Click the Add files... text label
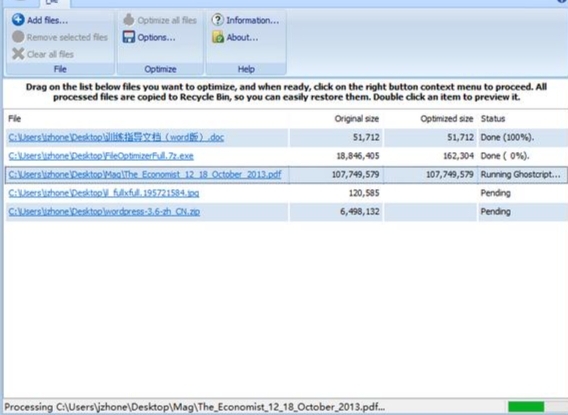568x415 pixels. pos(47,20)
